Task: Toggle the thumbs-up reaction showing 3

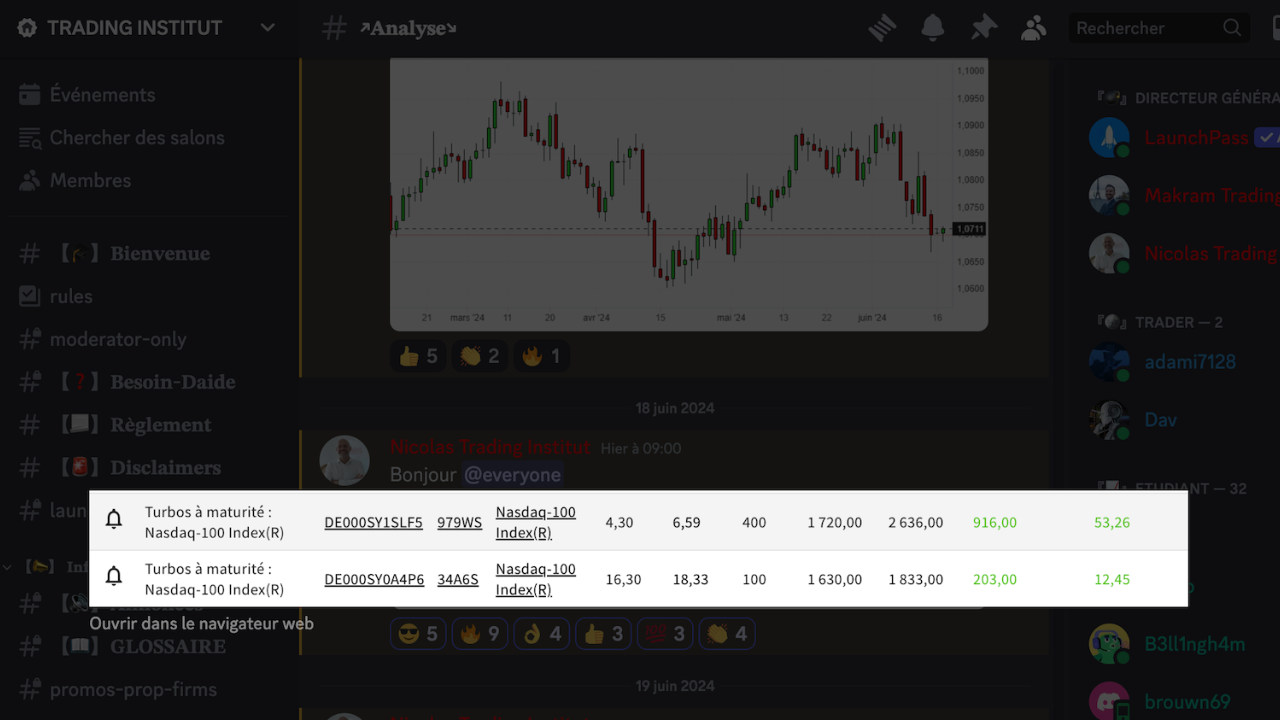Action: point(603,634)
